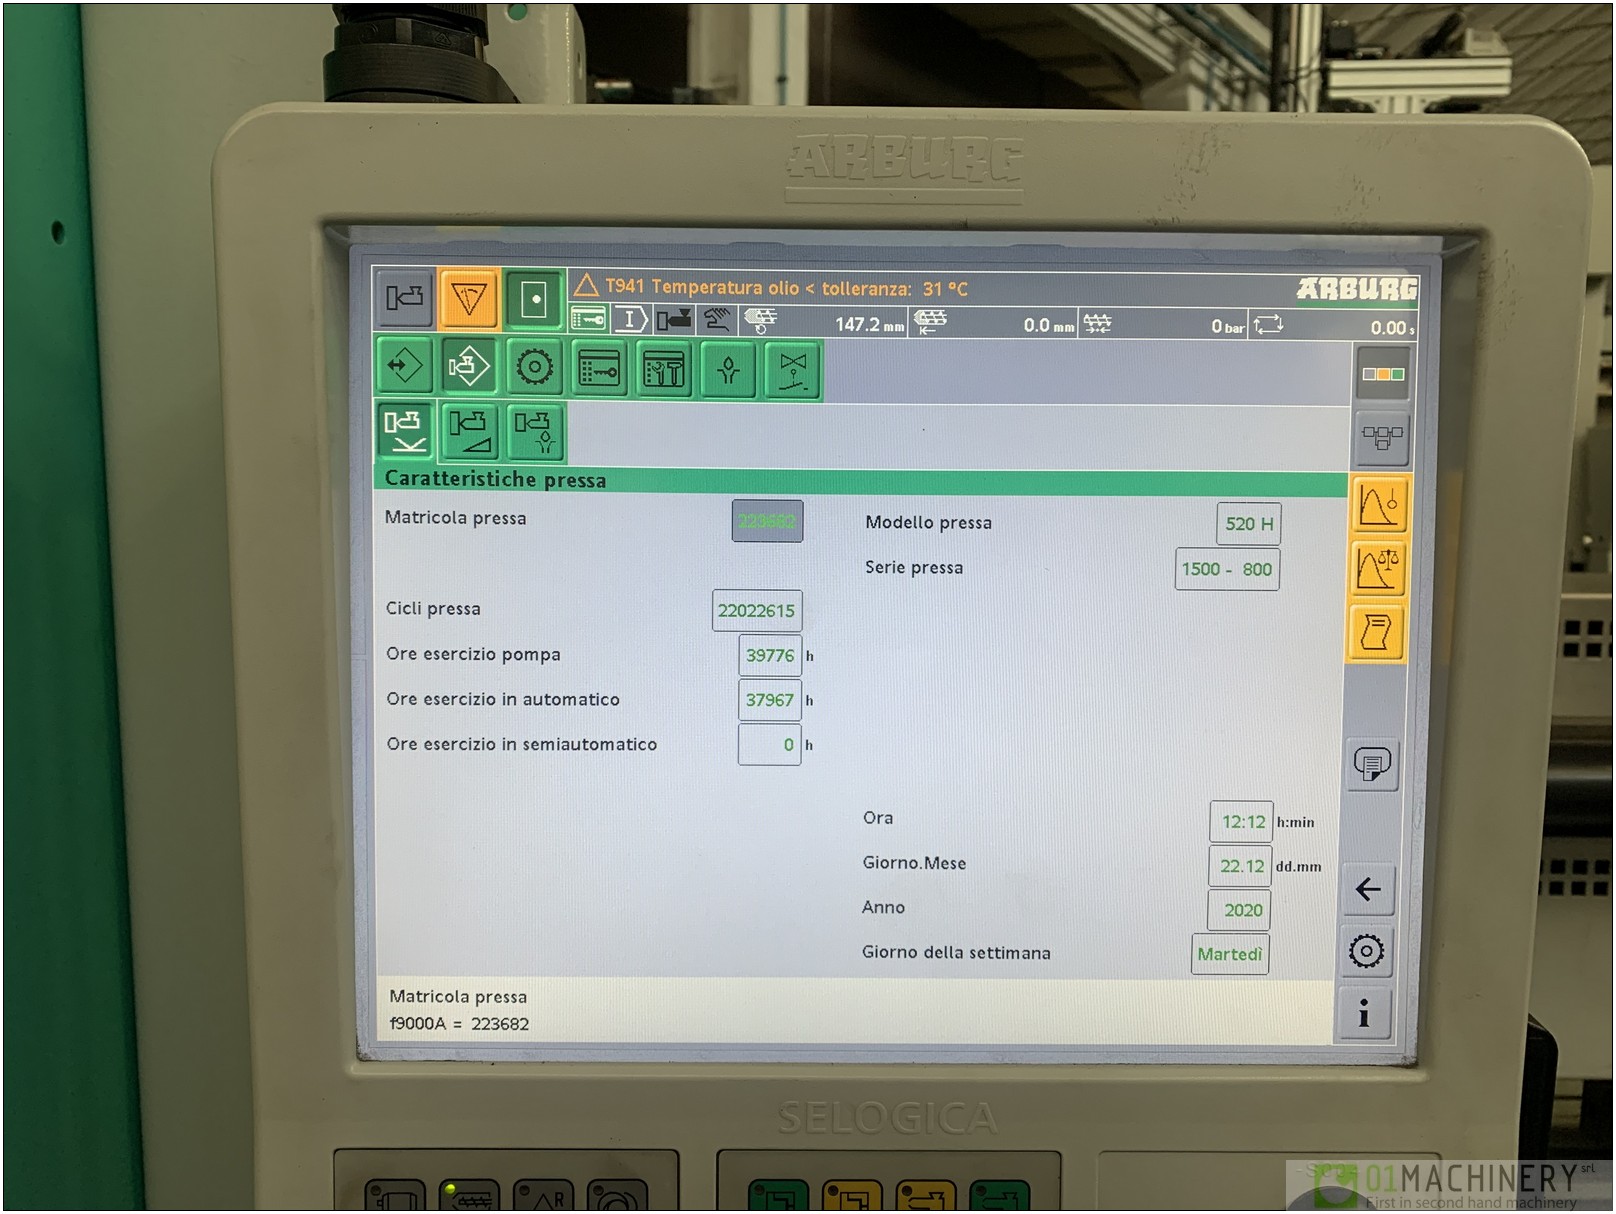
Task: Select the Giorno.Mese date field 22.12
Action: tap(1240, 866)
